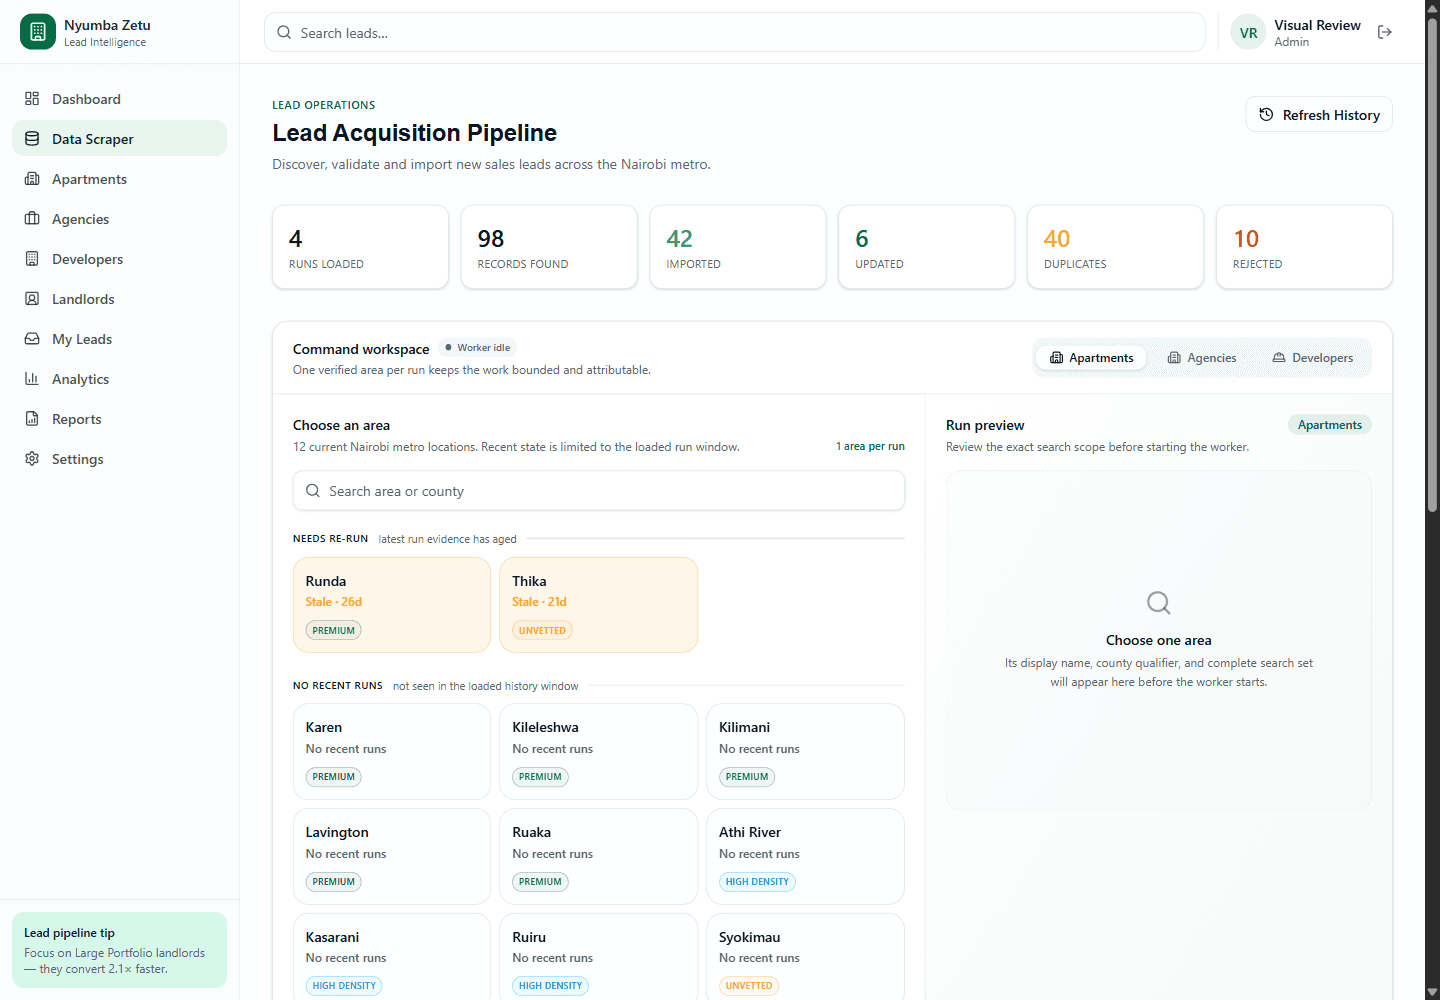Click the VR user avatar
Image resolution: width=1440 pixels, height=1000 pixels.
coord(1248,32)
